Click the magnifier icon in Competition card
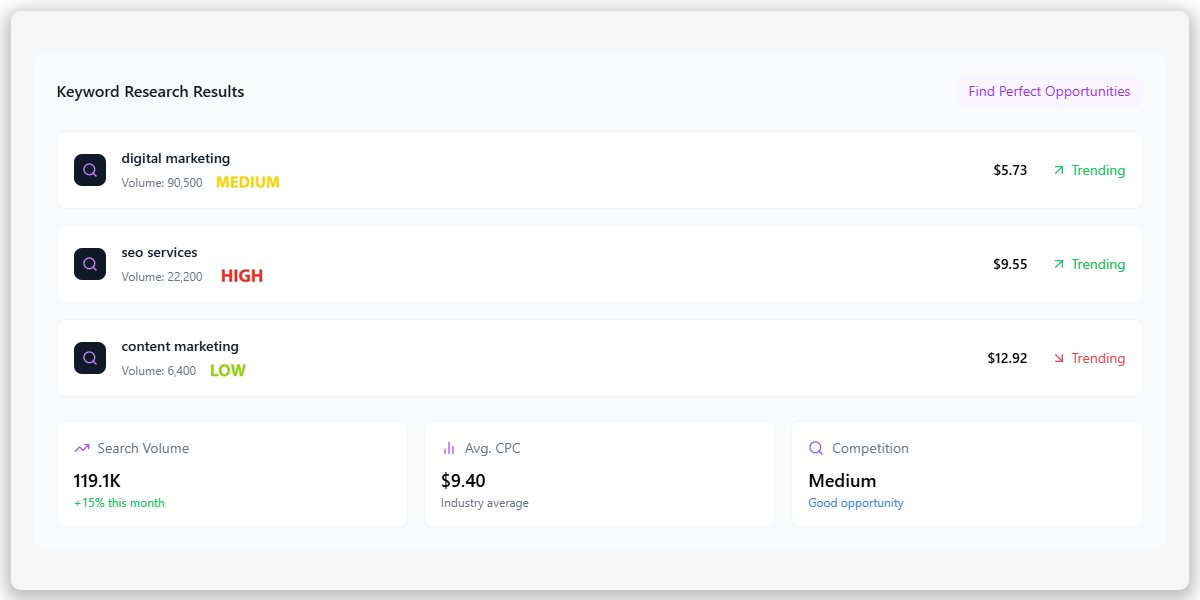The image size is (1200, 600). coord(816,448)
